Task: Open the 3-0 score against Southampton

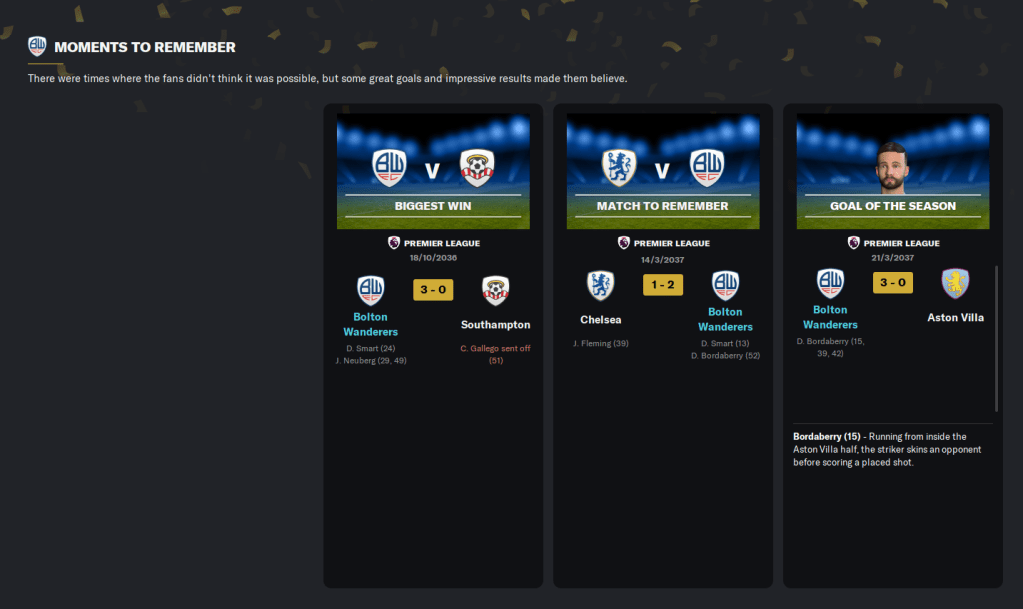Action: point(433,290)
